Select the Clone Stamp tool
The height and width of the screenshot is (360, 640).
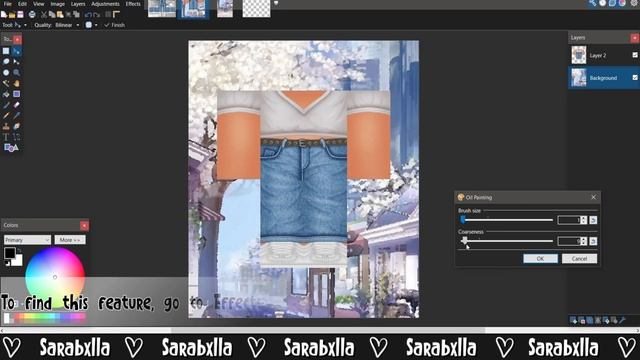[6, 126]
